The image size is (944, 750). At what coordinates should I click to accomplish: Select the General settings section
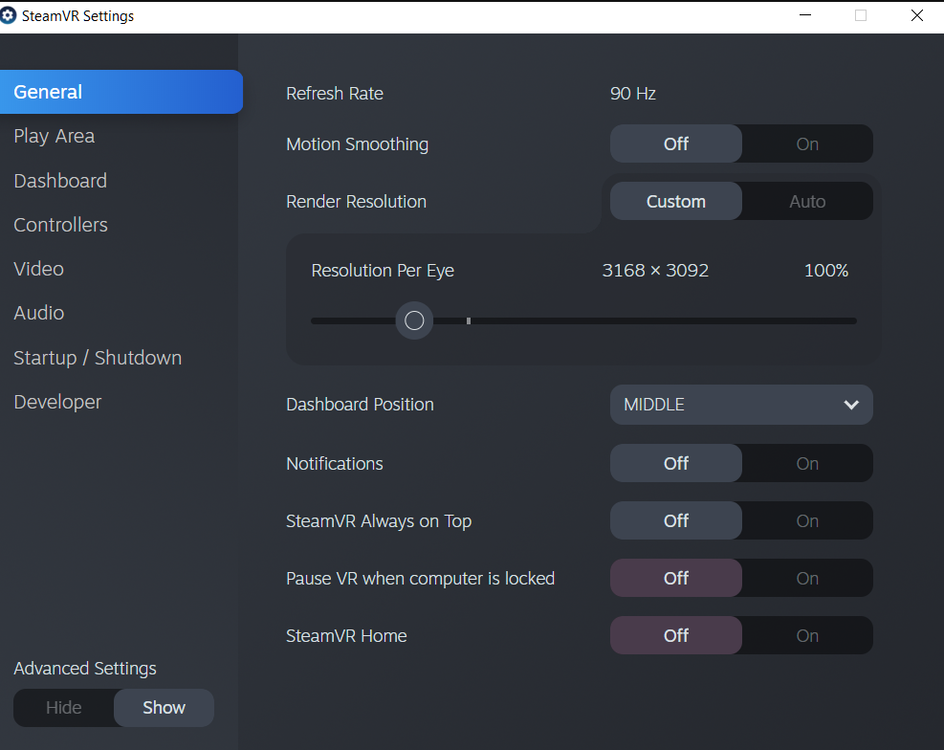[47, 91]
